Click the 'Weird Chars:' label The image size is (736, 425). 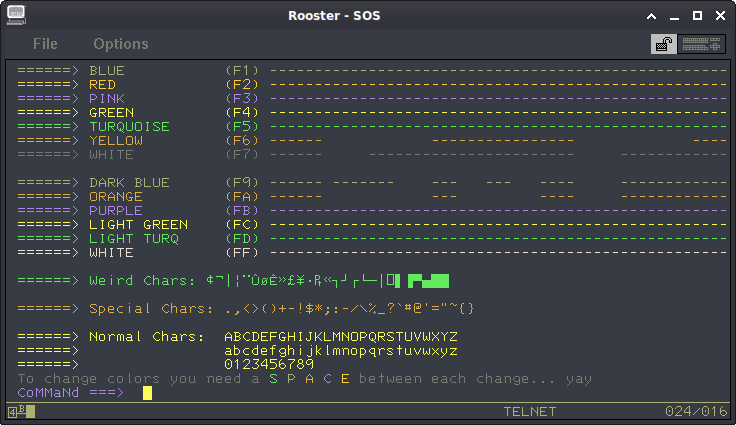142,281
